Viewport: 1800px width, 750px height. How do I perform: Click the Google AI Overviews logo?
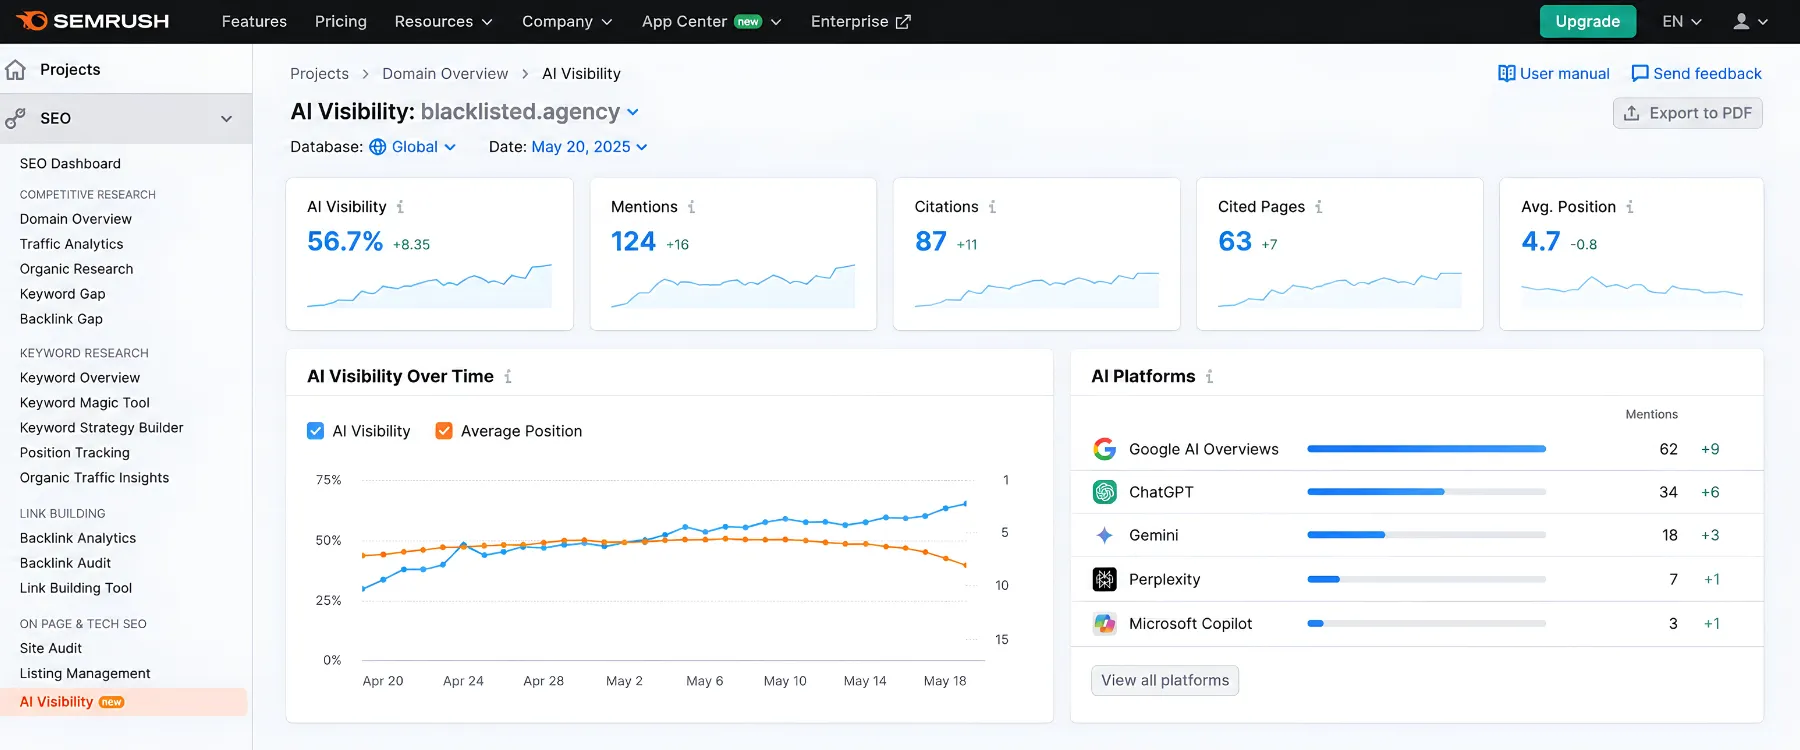(x=1104, y=449)
